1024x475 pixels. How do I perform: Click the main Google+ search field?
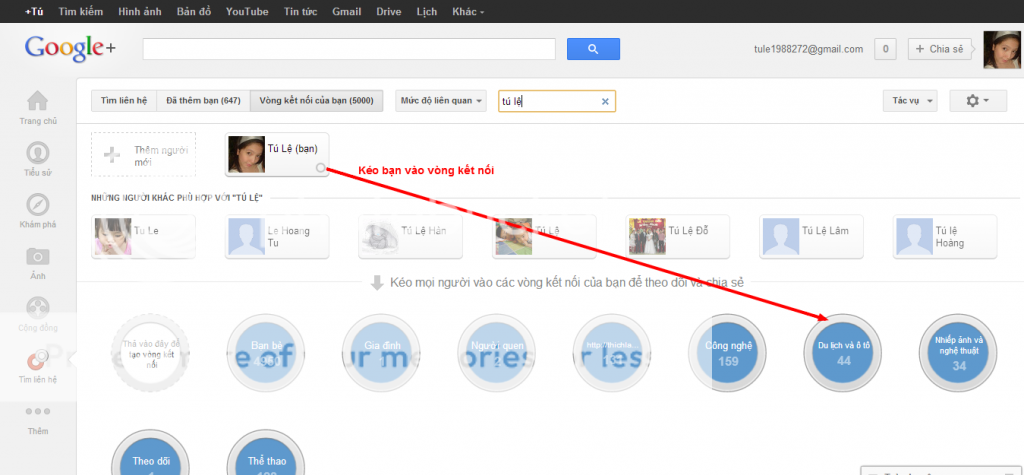349,49
